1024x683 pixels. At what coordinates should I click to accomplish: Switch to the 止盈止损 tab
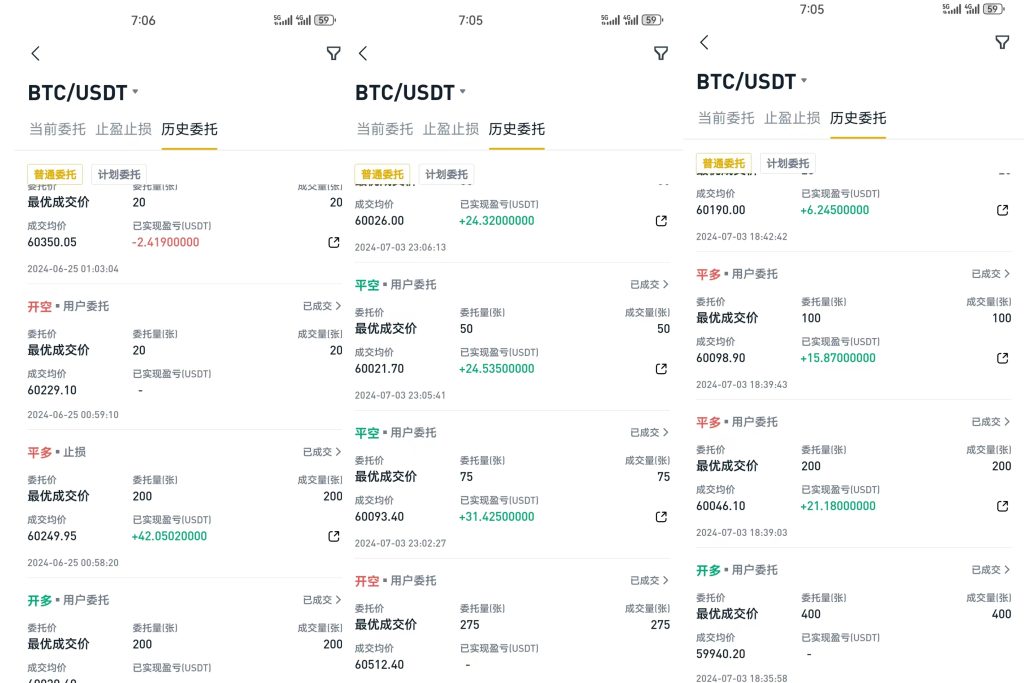(124, 129)
